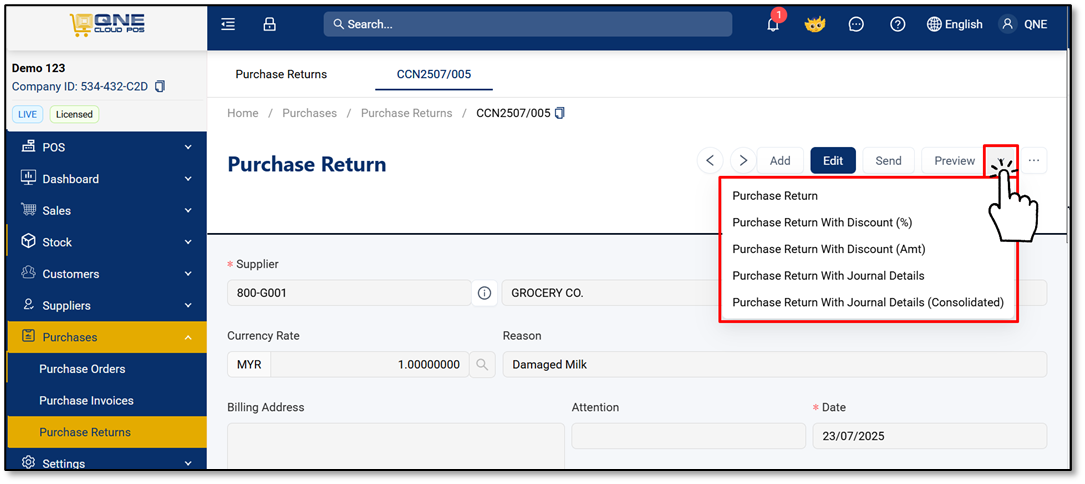Switch to the Purchase Returns tab
This screenshot has height=484, width=1085.
281,74
